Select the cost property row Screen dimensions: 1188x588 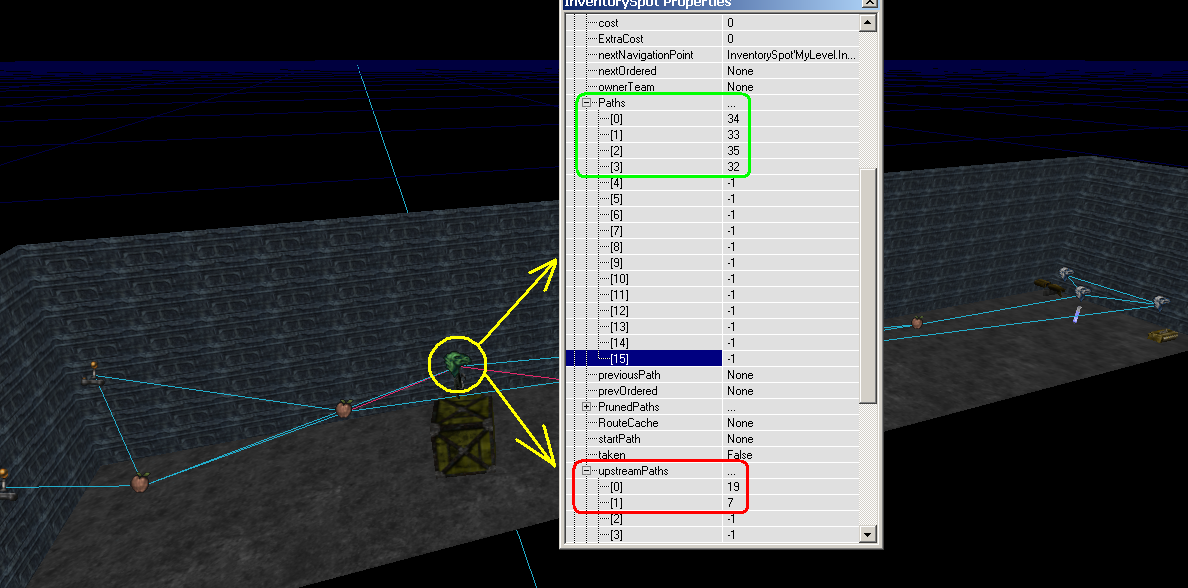[x=712, y=23]
